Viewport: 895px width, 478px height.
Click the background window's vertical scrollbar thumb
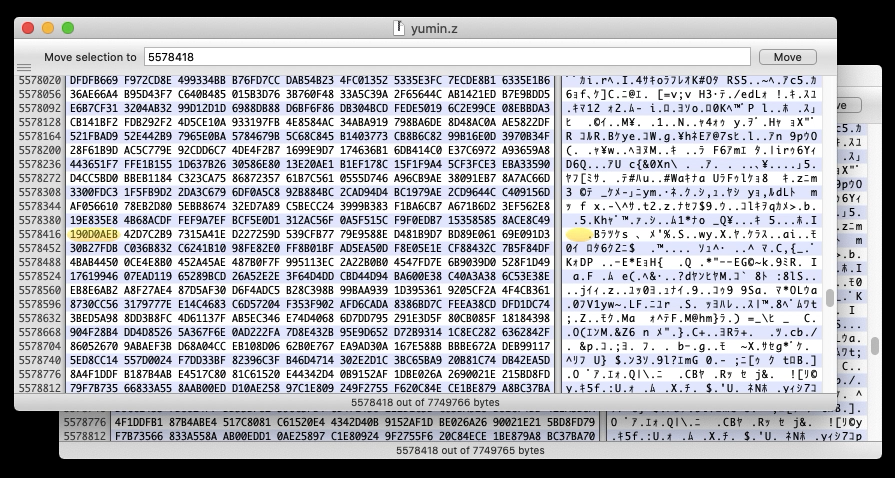click(875, 346)
